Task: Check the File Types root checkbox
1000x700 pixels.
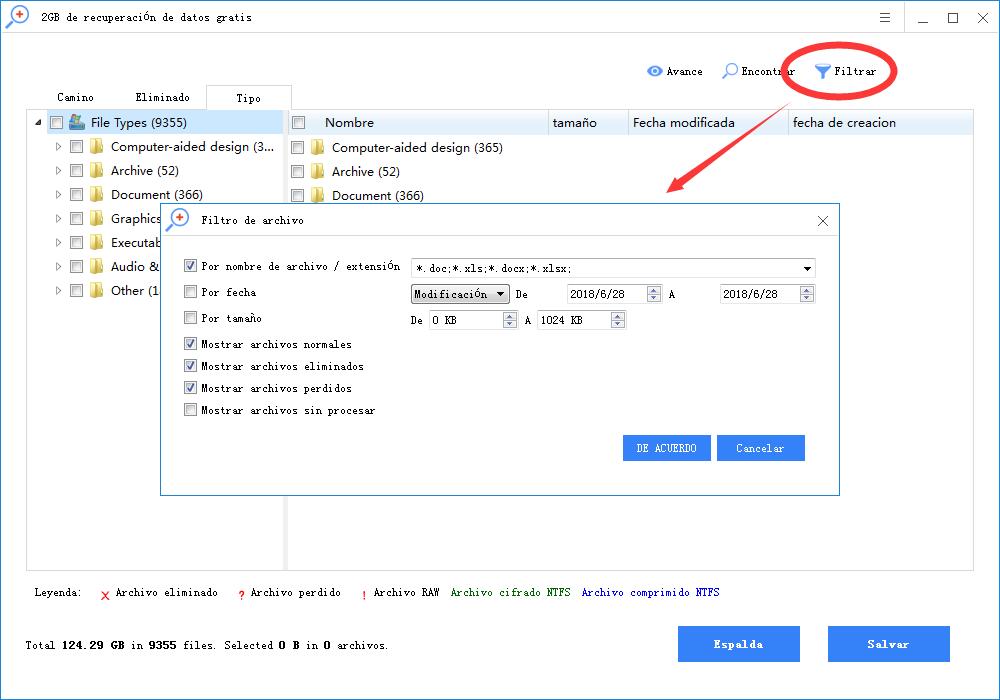Action: click(57, 122)
